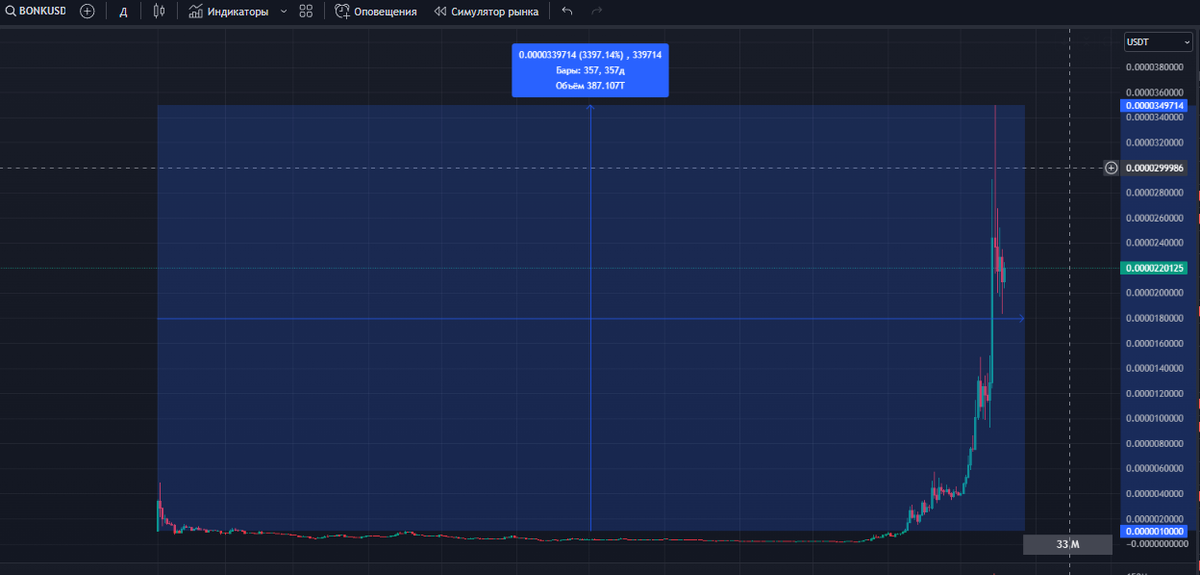The height and width of the screenshot is (575, 1200).
Task: Expand the favorites arrow next to Индикаторы
Action: (284, 12)
